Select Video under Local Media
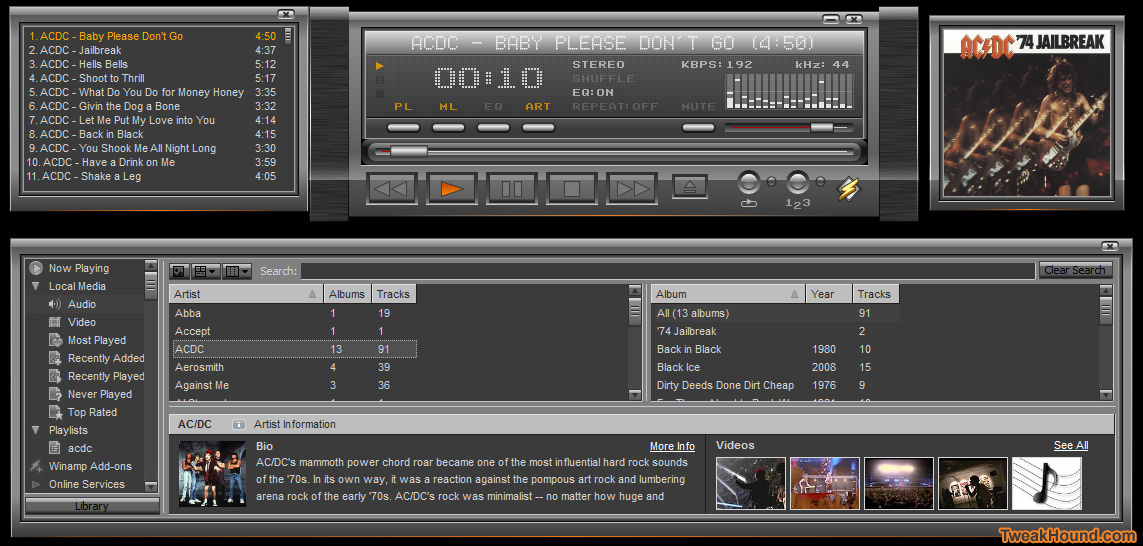 point(82,322)
